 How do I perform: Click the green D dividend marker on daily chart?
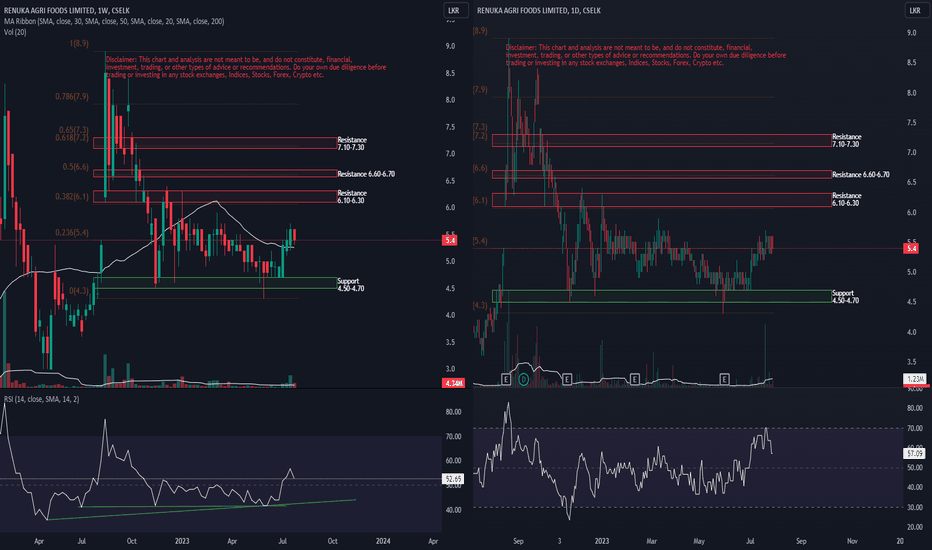point(524,379)
